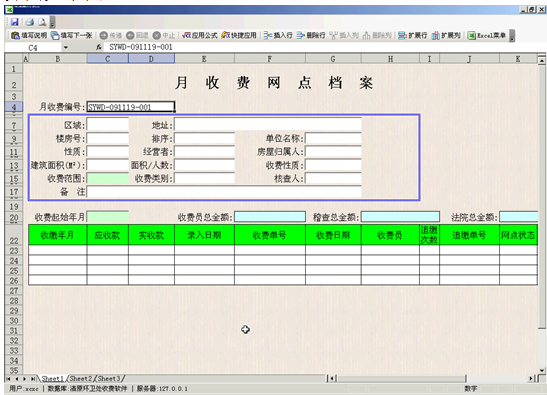Click the Select All corner box
Image resolution: width=547 pixels, height=395 pixels.
[14, 59]
